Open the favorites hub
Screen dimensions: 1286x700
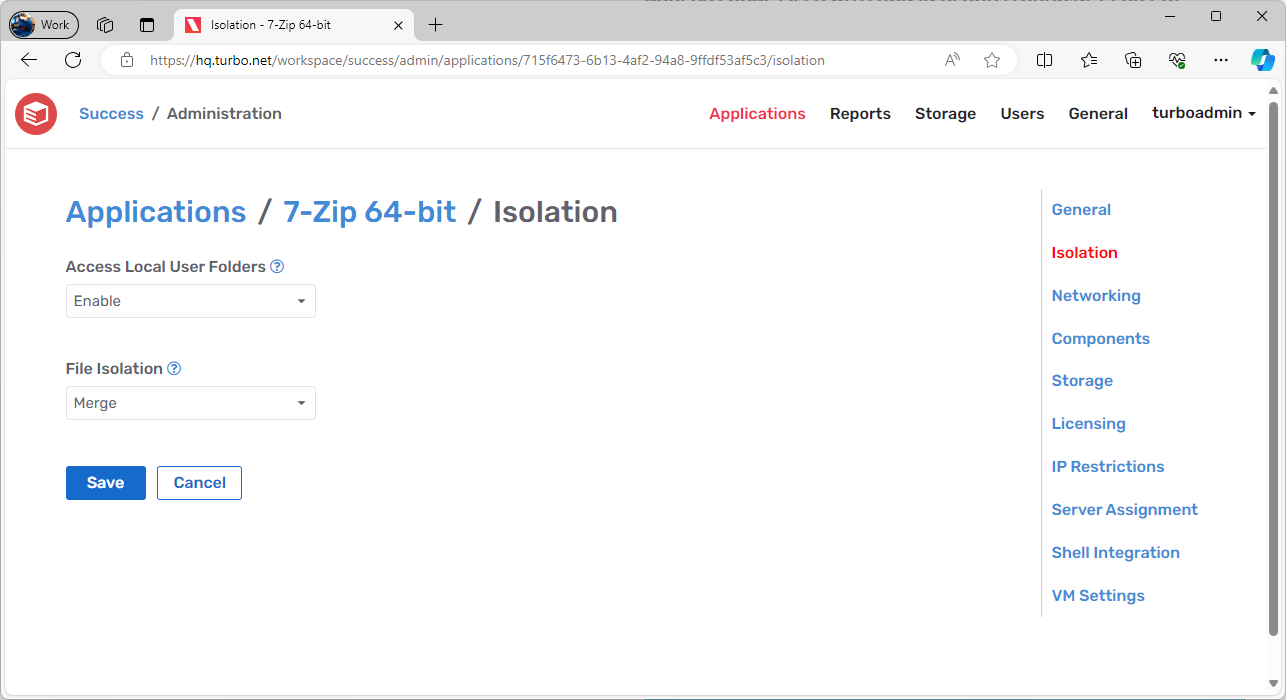pyautogui.click(x=1089, y=60)
